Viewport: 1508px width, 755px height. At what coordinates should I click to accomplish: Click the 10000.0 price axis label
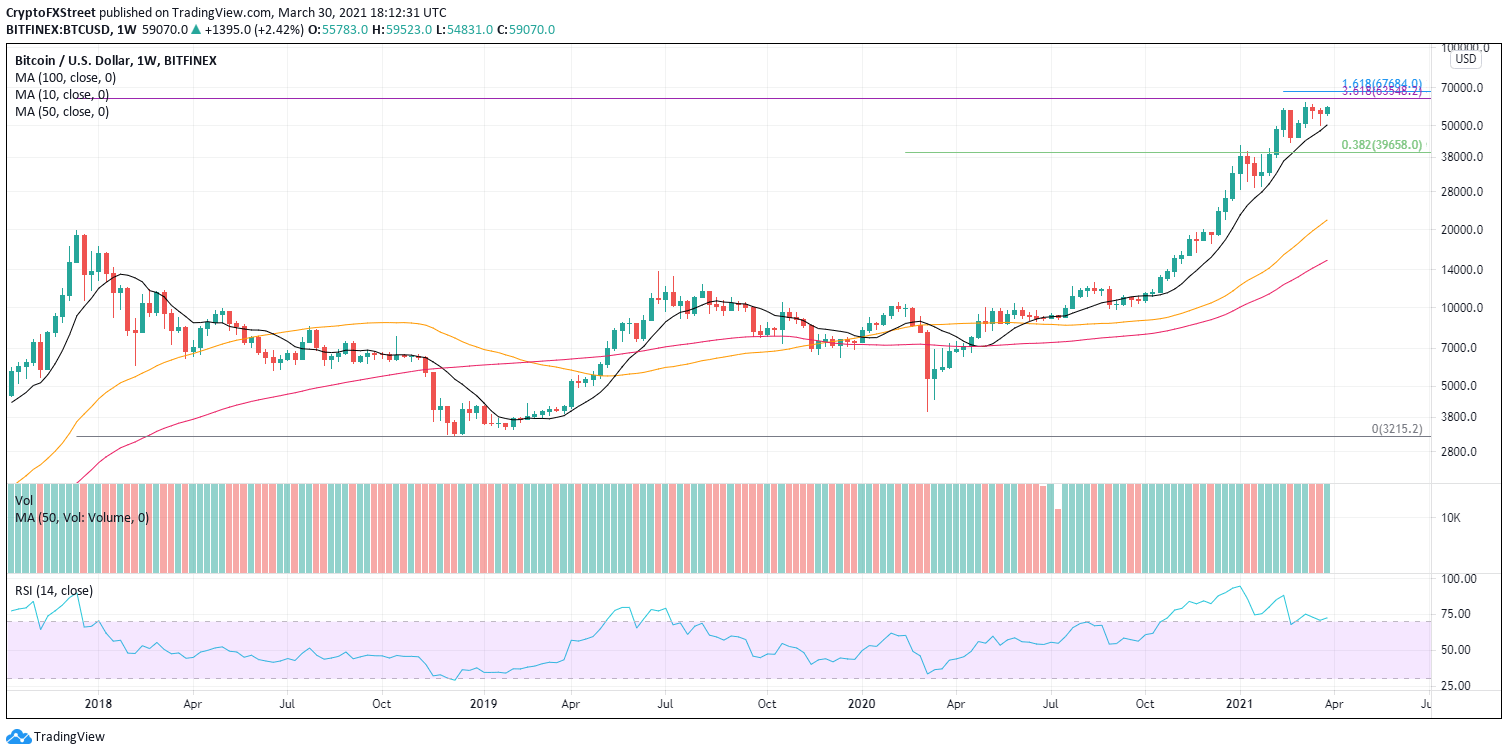pos(1461,308)
